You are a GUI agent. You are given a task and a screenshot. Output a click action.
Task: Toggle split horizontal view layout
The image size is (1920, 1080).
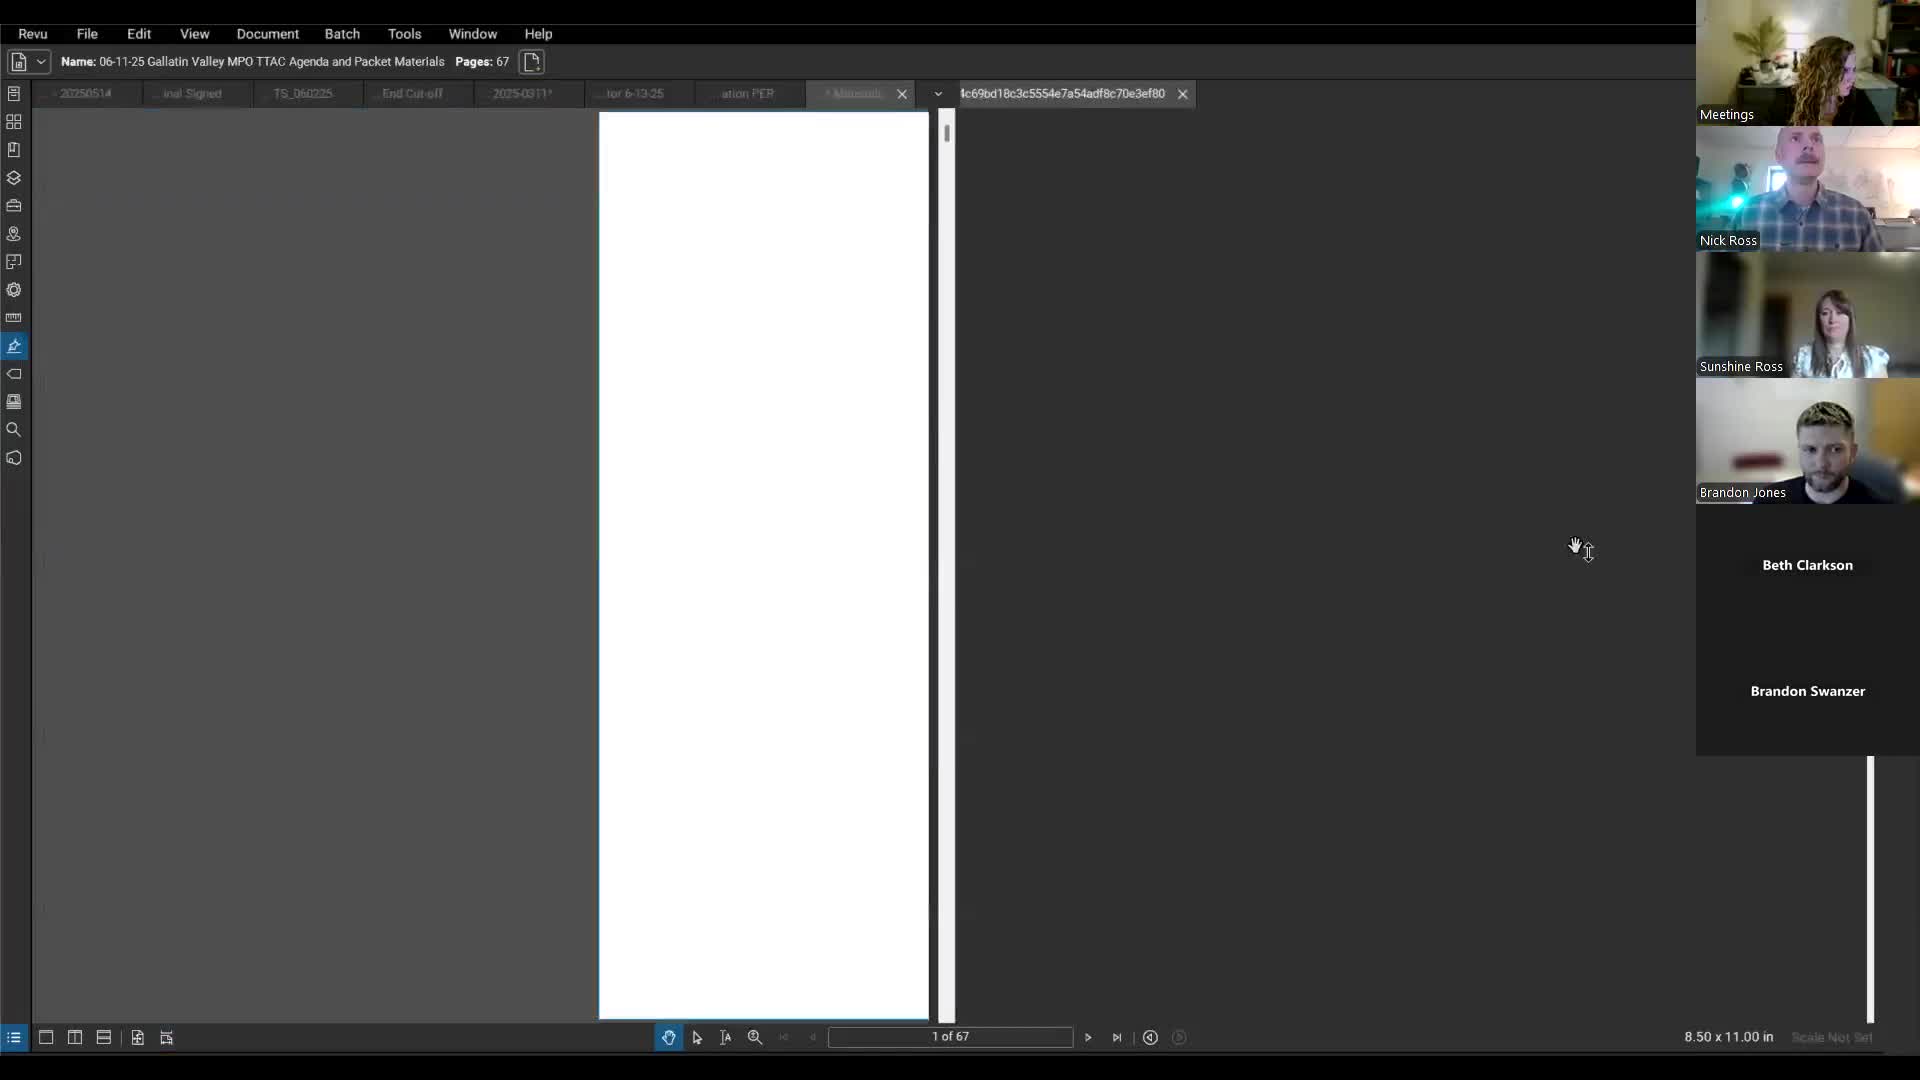coord(104,1038)
